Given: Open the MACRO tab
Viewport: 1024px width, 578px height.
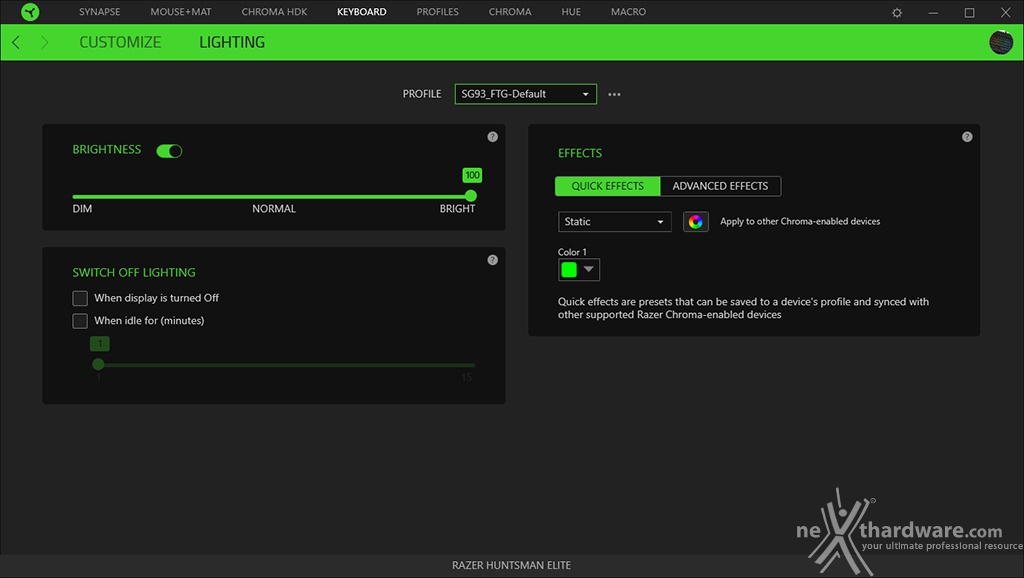Looking at the screenshot, I should (x=628, y=12).
